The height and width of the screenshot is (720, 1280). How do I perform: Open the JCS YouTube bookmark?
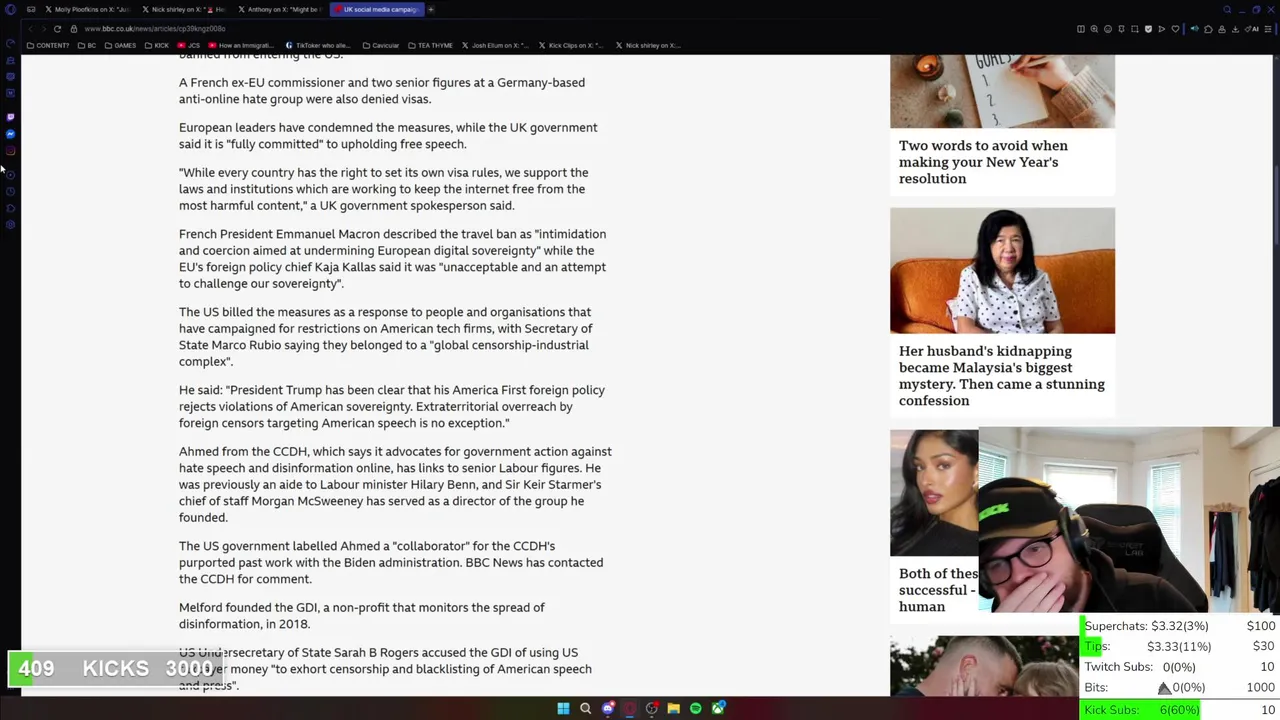[189, 45]
